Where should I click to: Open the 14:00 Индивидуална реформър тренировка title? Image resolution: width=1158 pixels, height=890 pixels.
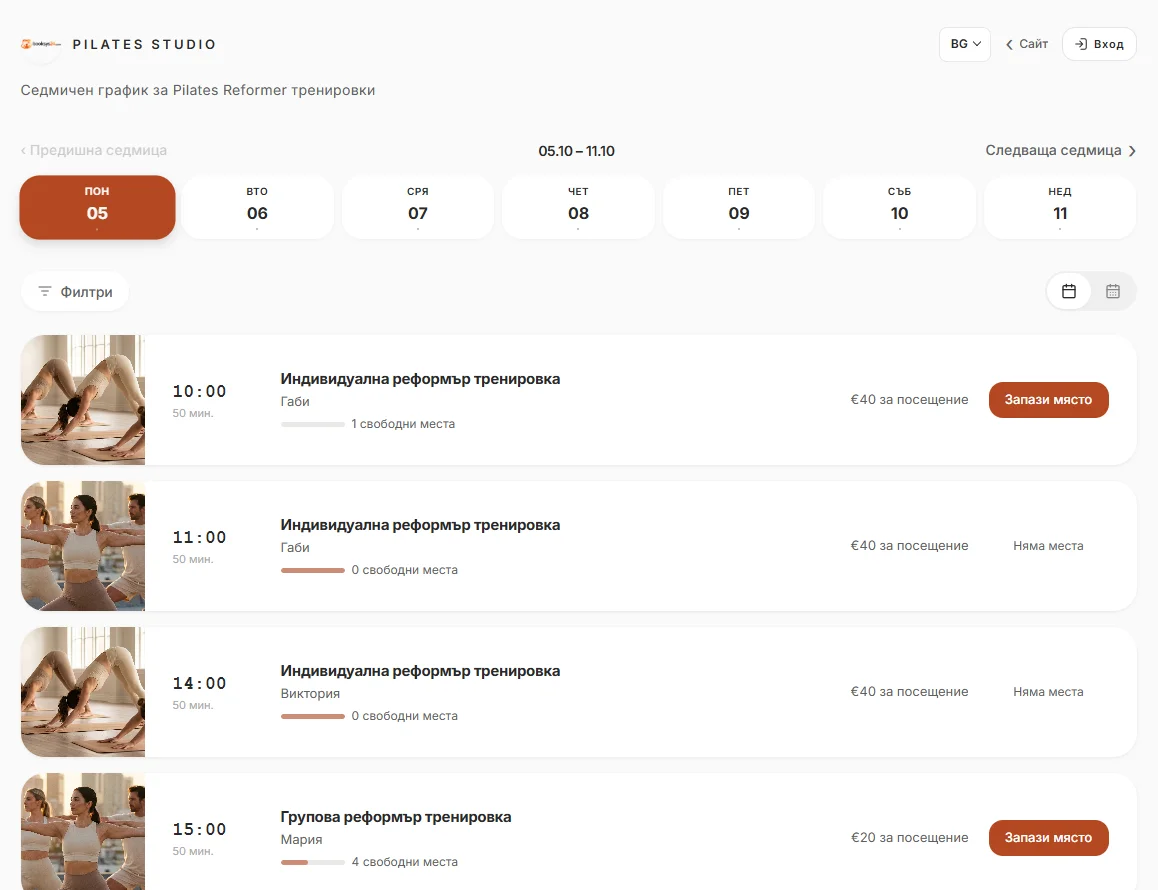click(x=420, y=671)
